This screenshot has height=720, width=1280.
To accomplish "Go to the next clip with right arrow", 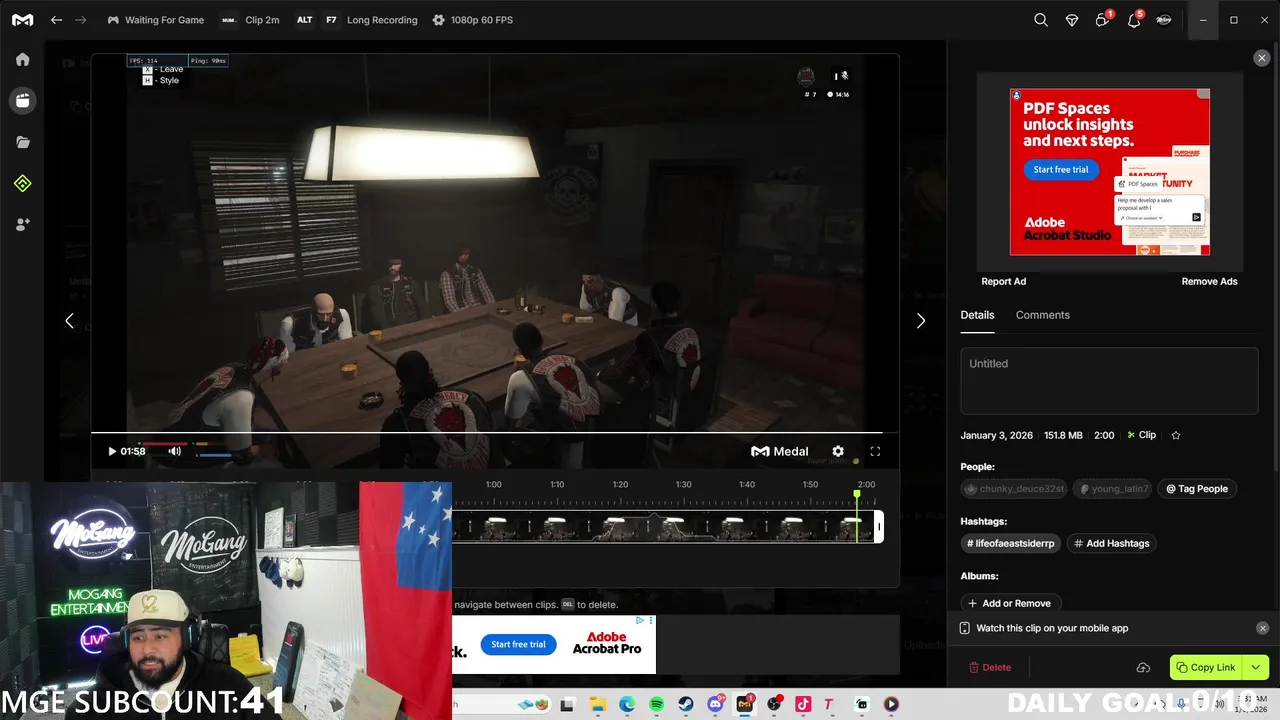I will click(921, 321).
